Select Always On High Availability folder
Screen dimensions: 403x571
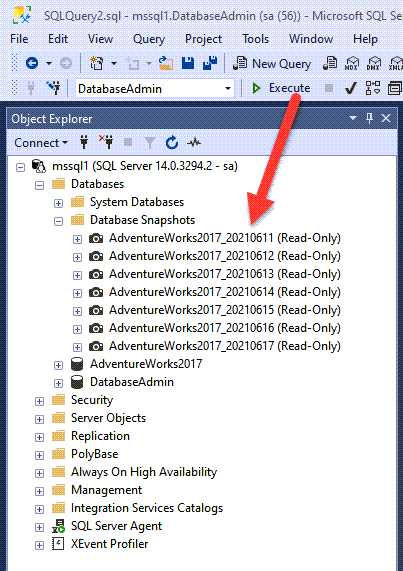(144, 472)
